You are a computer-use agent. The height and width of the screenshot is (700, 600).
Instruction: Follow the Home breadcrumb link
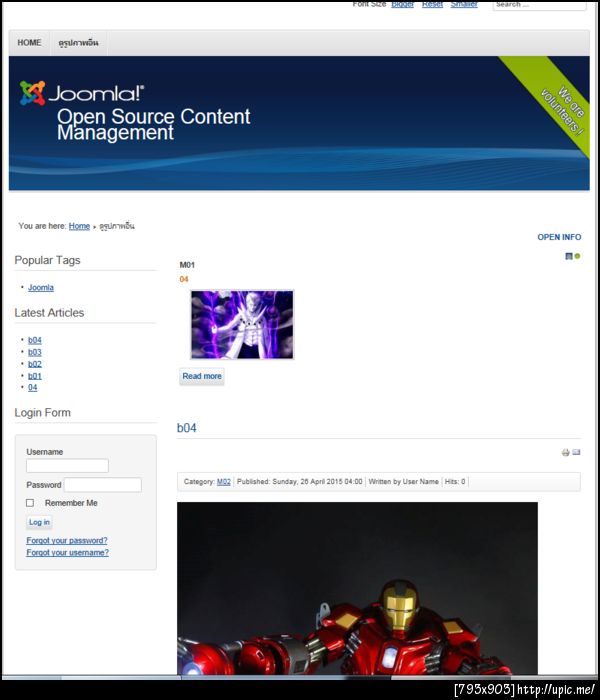tap(79, 226)
